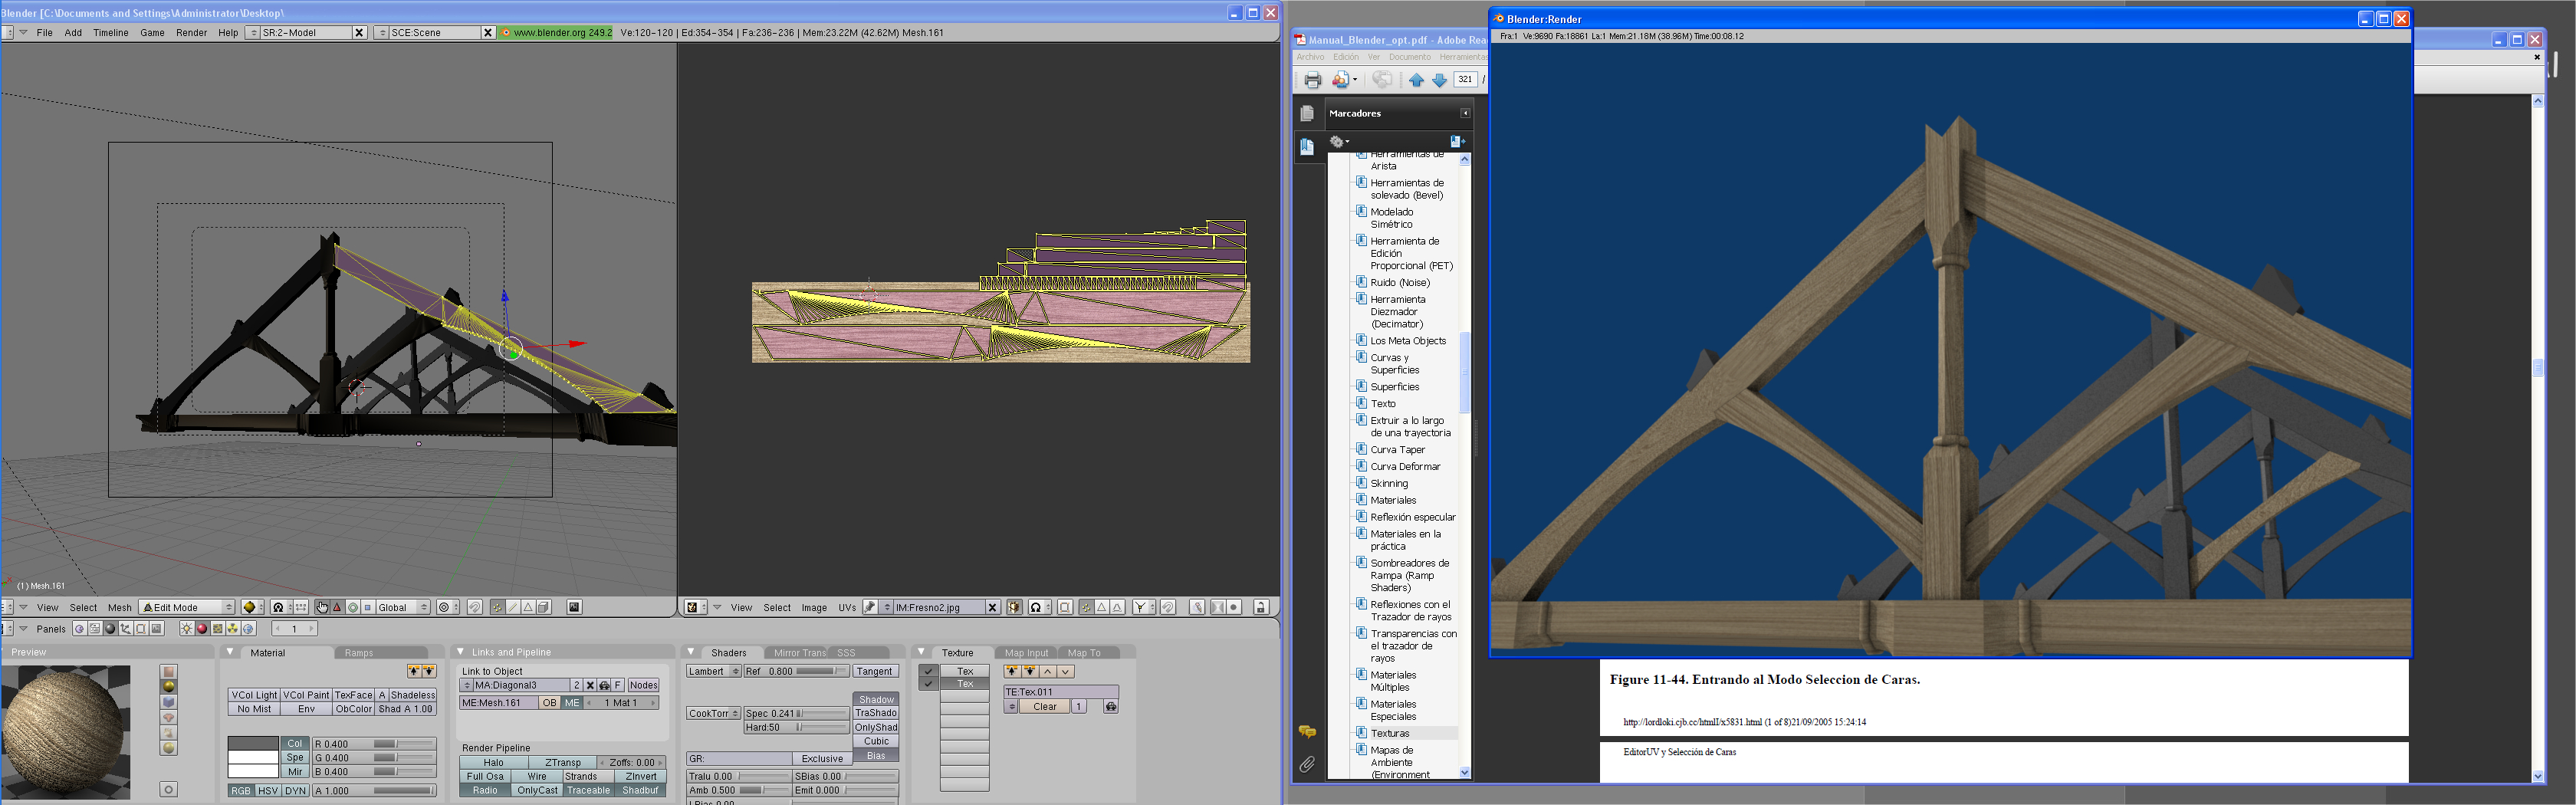Click the copy material settings arrow-up icon

(414, 671)
